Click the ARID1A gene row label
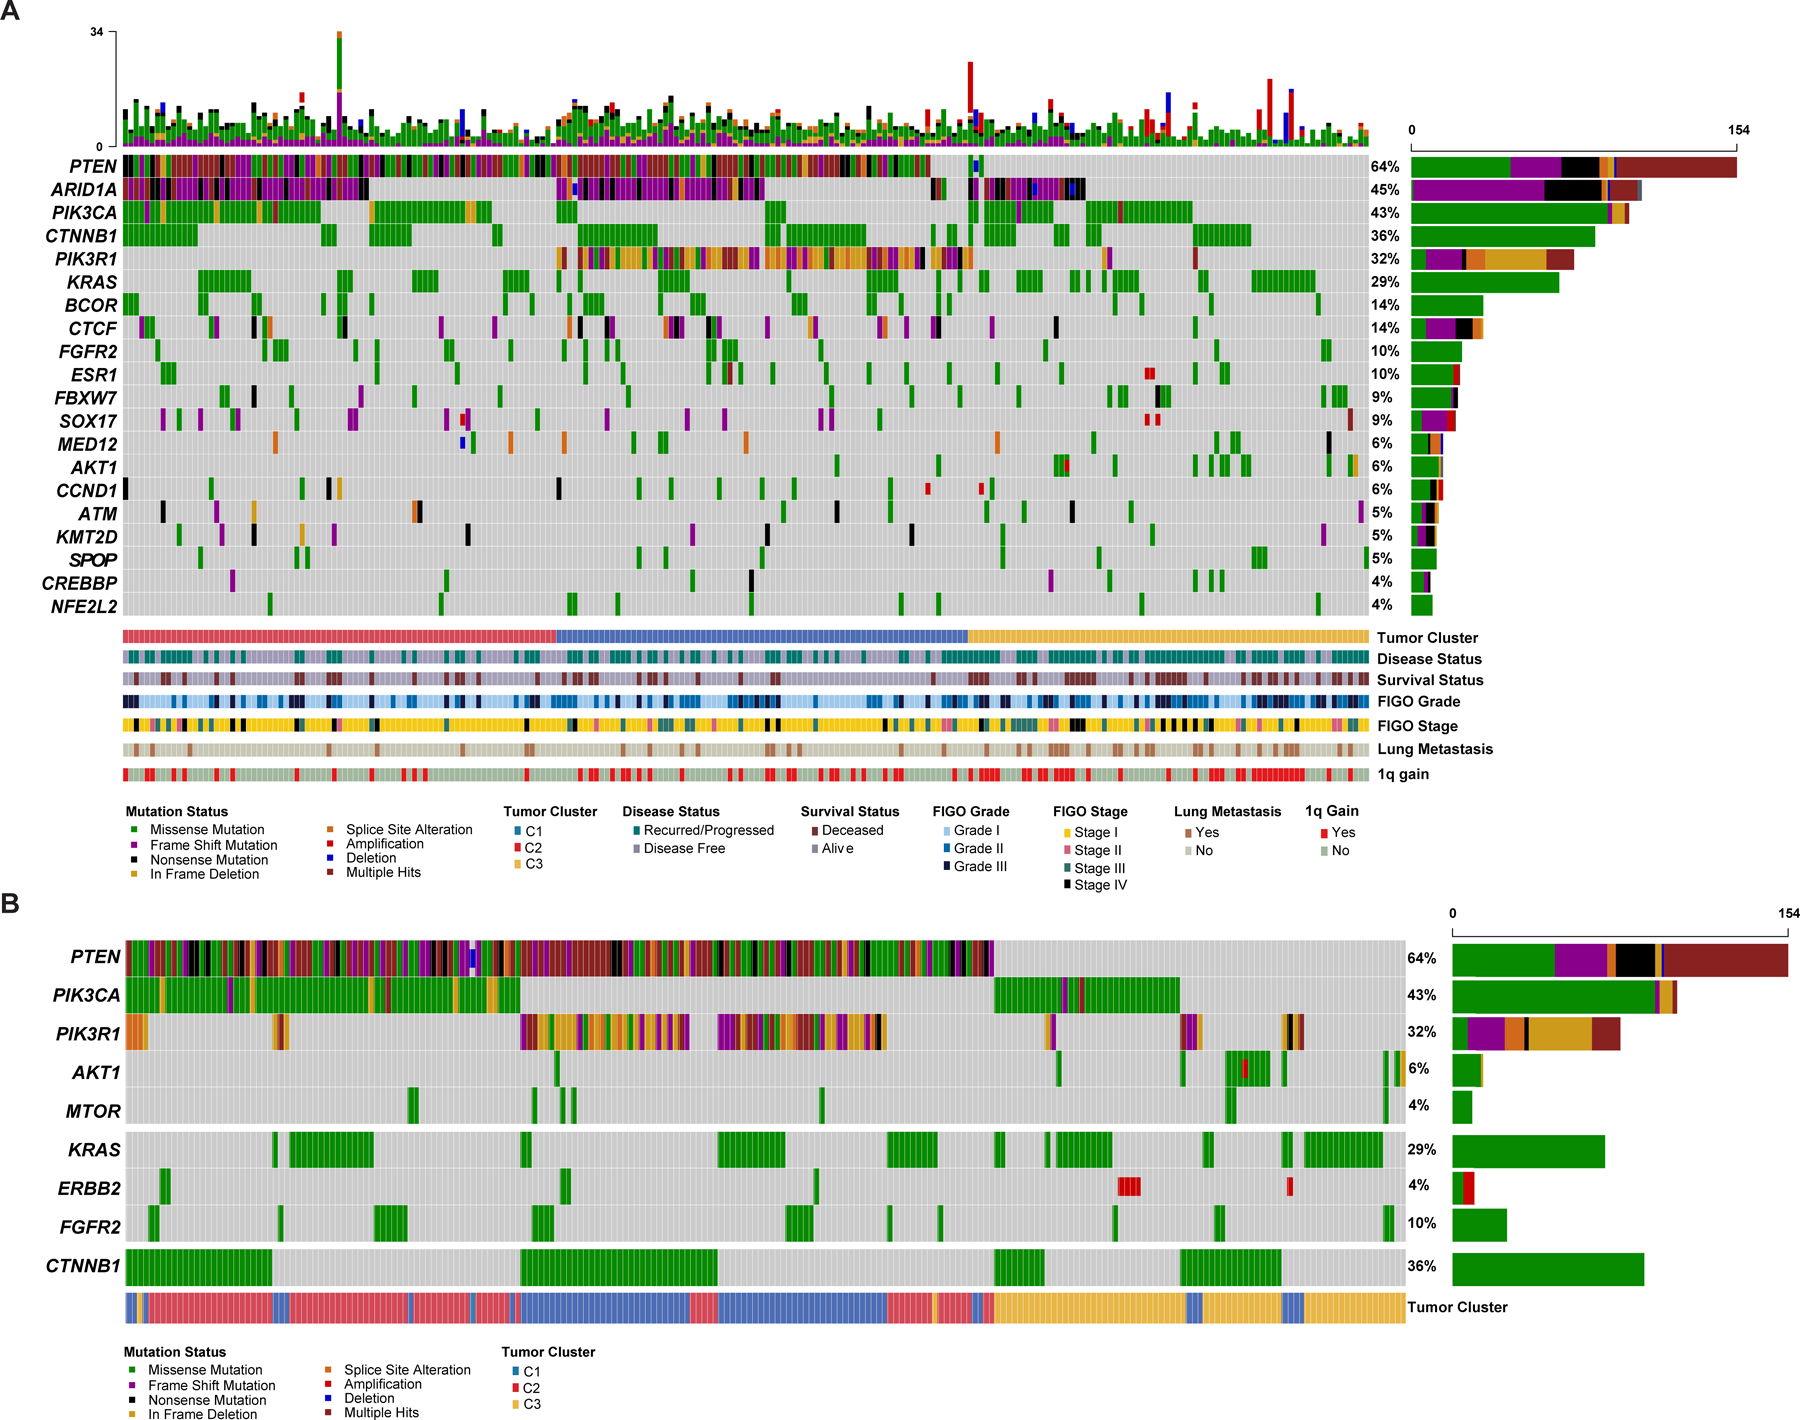The height and width of the screenshot is (1420, 1800). [84, 190]
